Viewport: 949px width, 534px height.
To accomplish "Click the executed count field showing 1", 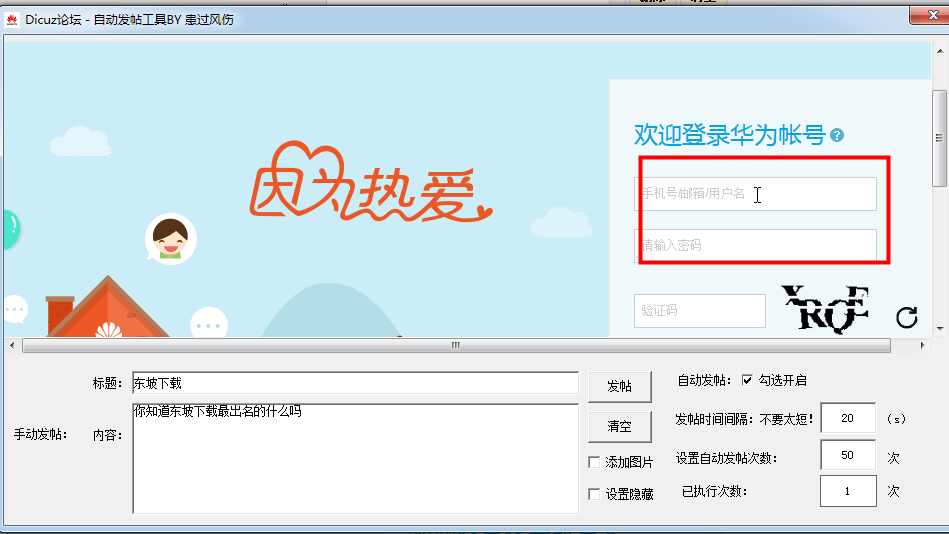I will click(848, 491).
